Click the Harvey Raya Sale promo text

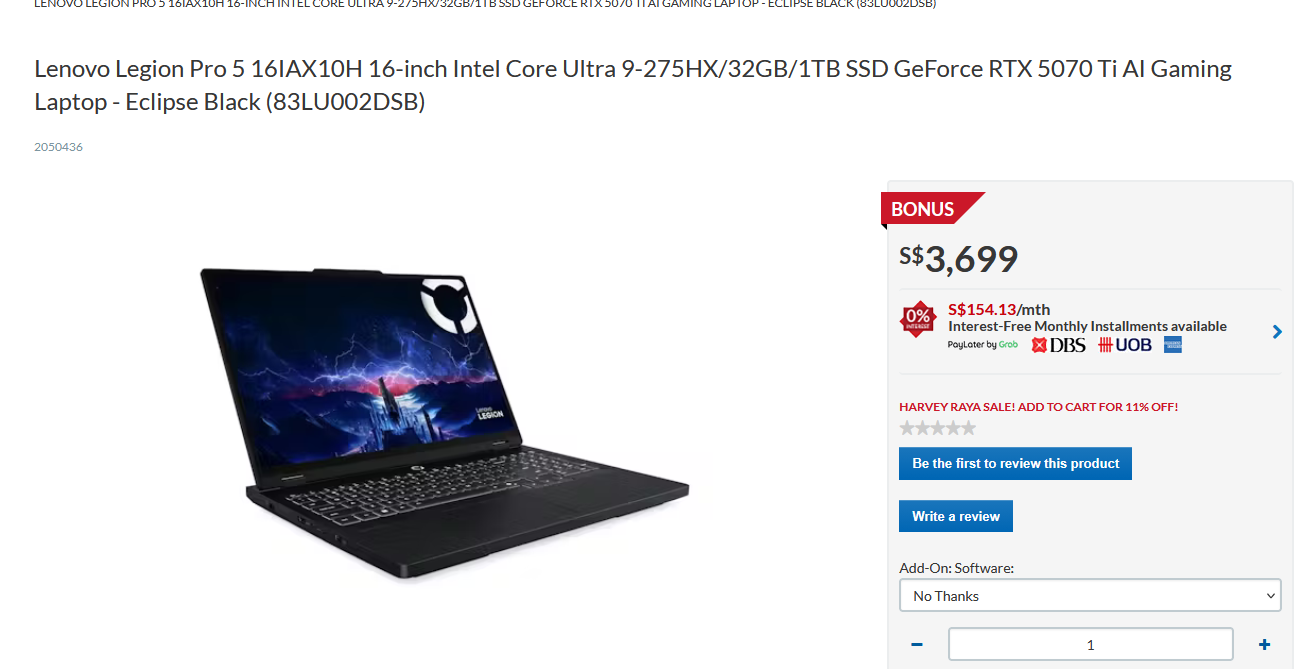(1039, 407)
